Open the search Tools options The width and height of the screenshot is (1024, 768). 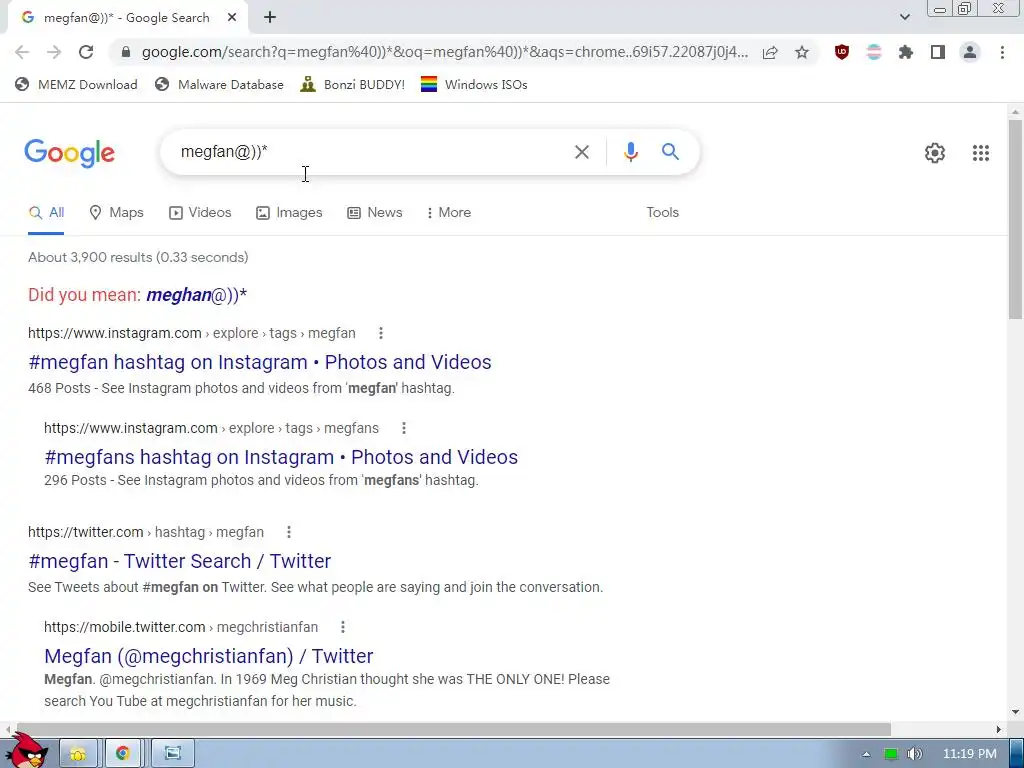pos(662,213)
